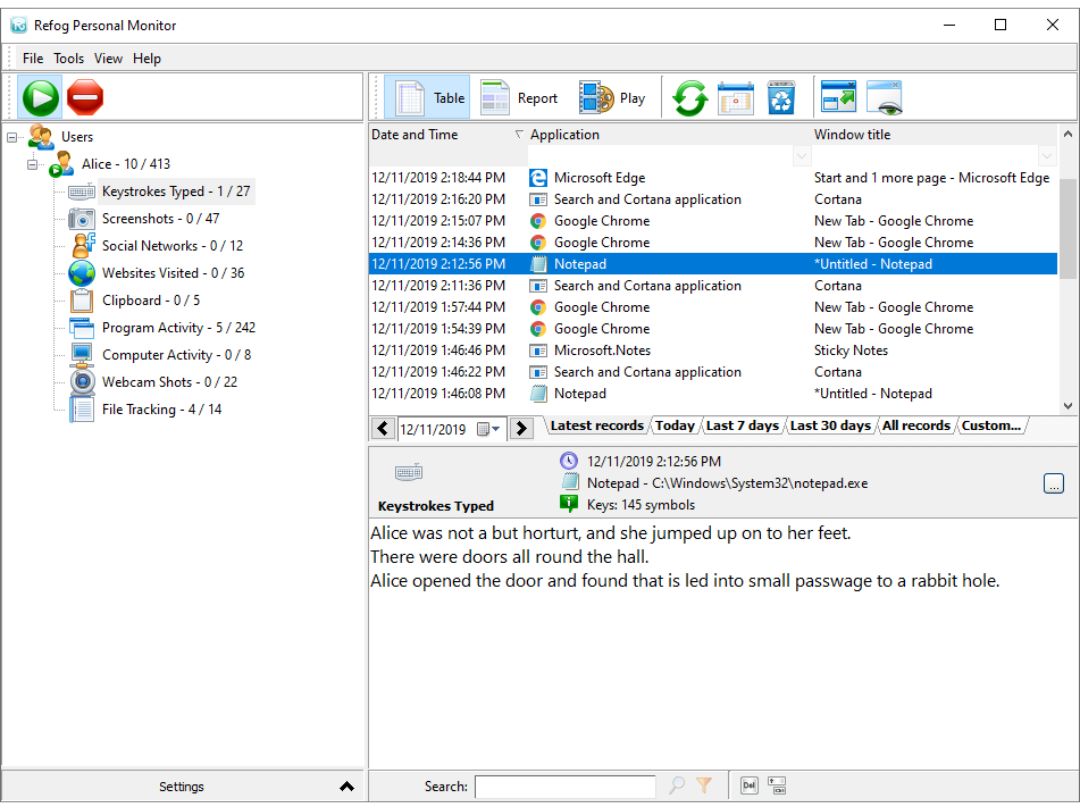Stop monitoring with the red stop button
The width and height of the screenshot is (1080, 810).
(85, 97)
